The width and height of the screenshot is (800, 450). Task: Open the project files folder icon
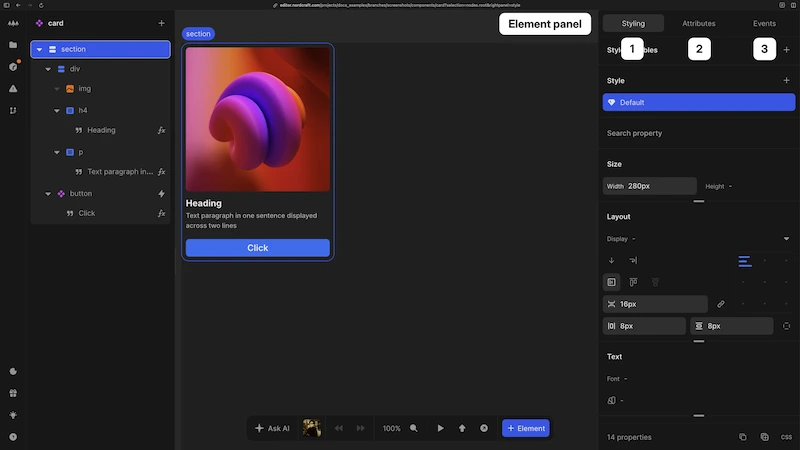[13, 45]
